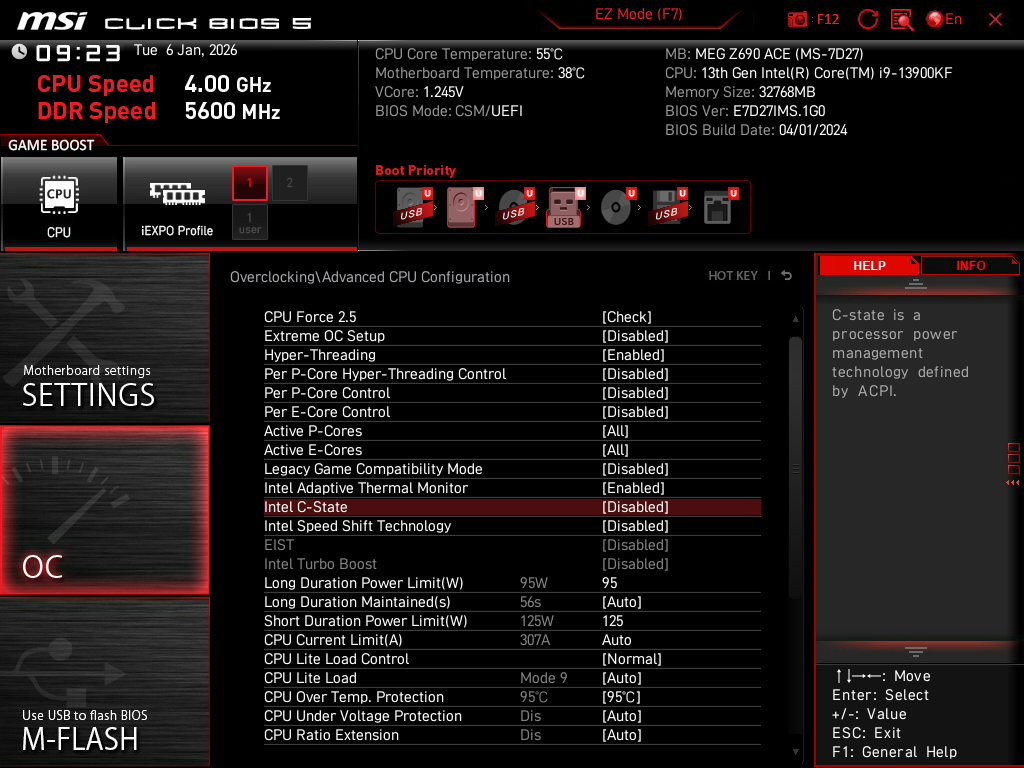Toggle the iEXPO user profile button
1024x768 pixels.
click(250, 222)
